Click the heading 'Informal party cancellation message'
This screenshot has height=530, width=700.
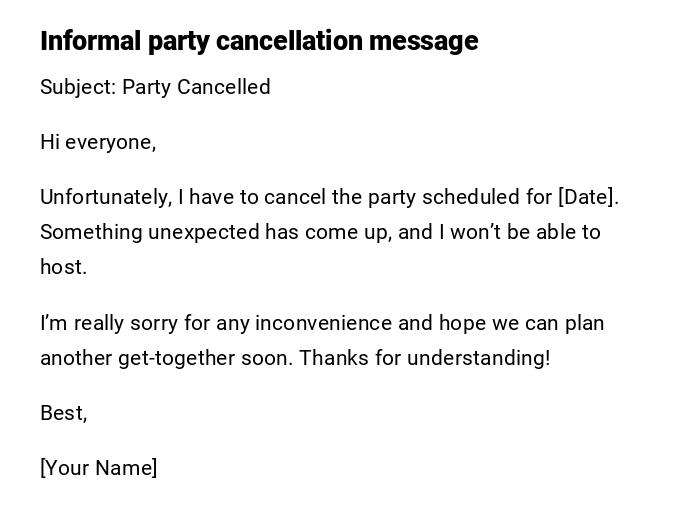pyautogui.click(x=259, y=41)
